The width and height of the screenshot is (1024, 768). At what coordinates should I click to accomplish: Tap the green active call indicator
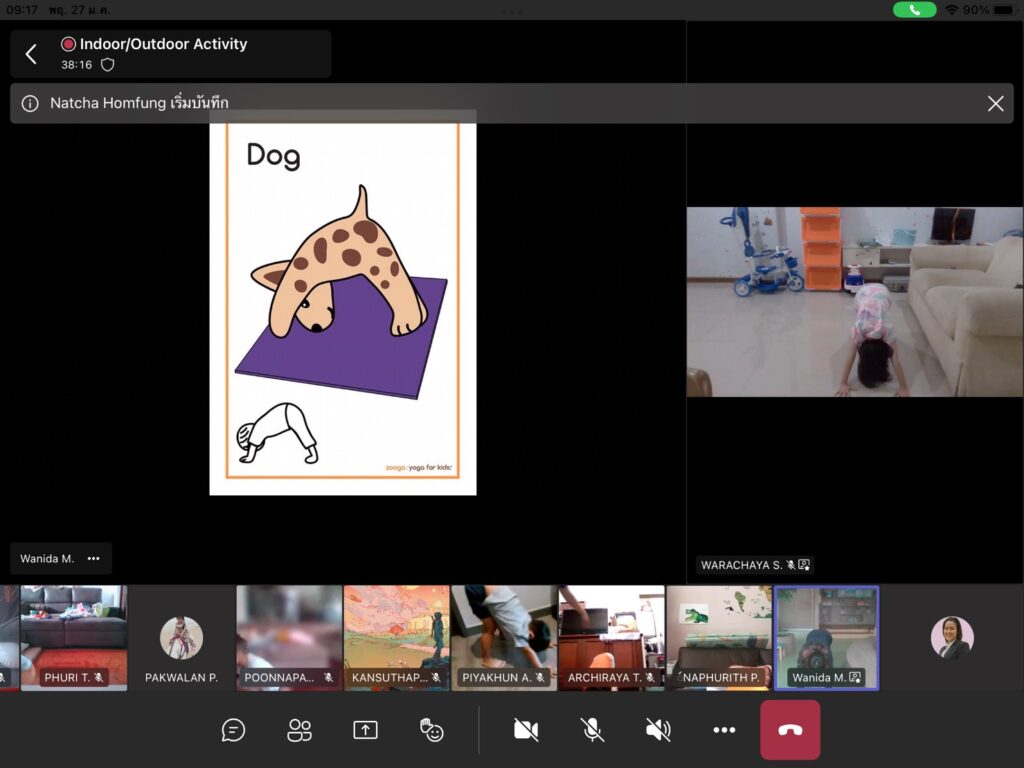[x=915, y=9]
